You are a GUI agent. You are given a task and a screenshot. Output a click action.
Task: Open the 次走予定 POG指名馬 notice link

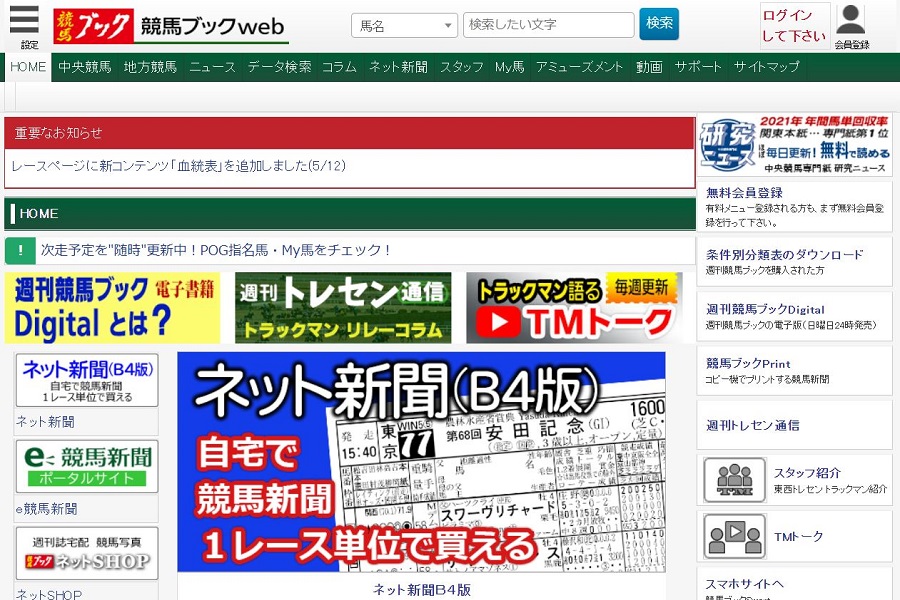pyautogui.click(x=216, y=250)
